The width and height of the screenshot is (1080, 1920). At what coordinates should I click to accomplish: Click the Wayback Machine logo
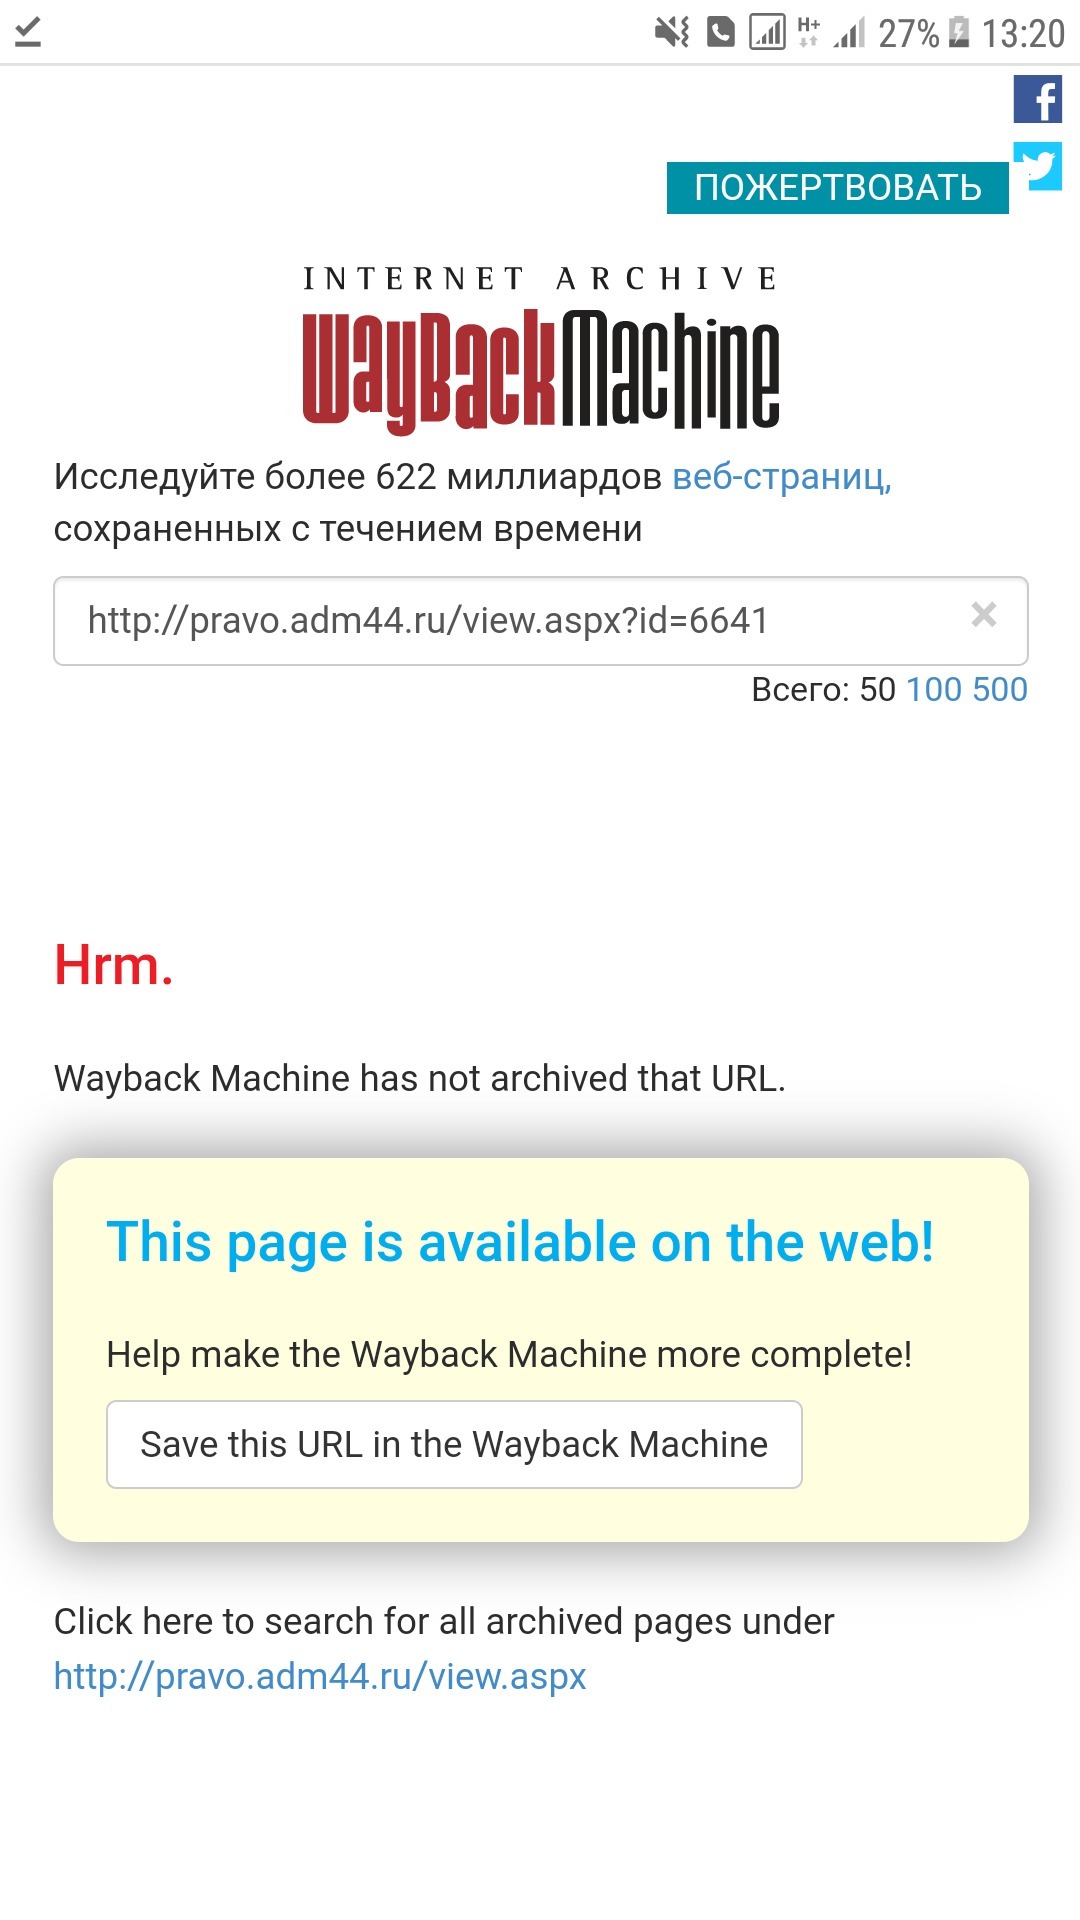click(x=541, y=371)
